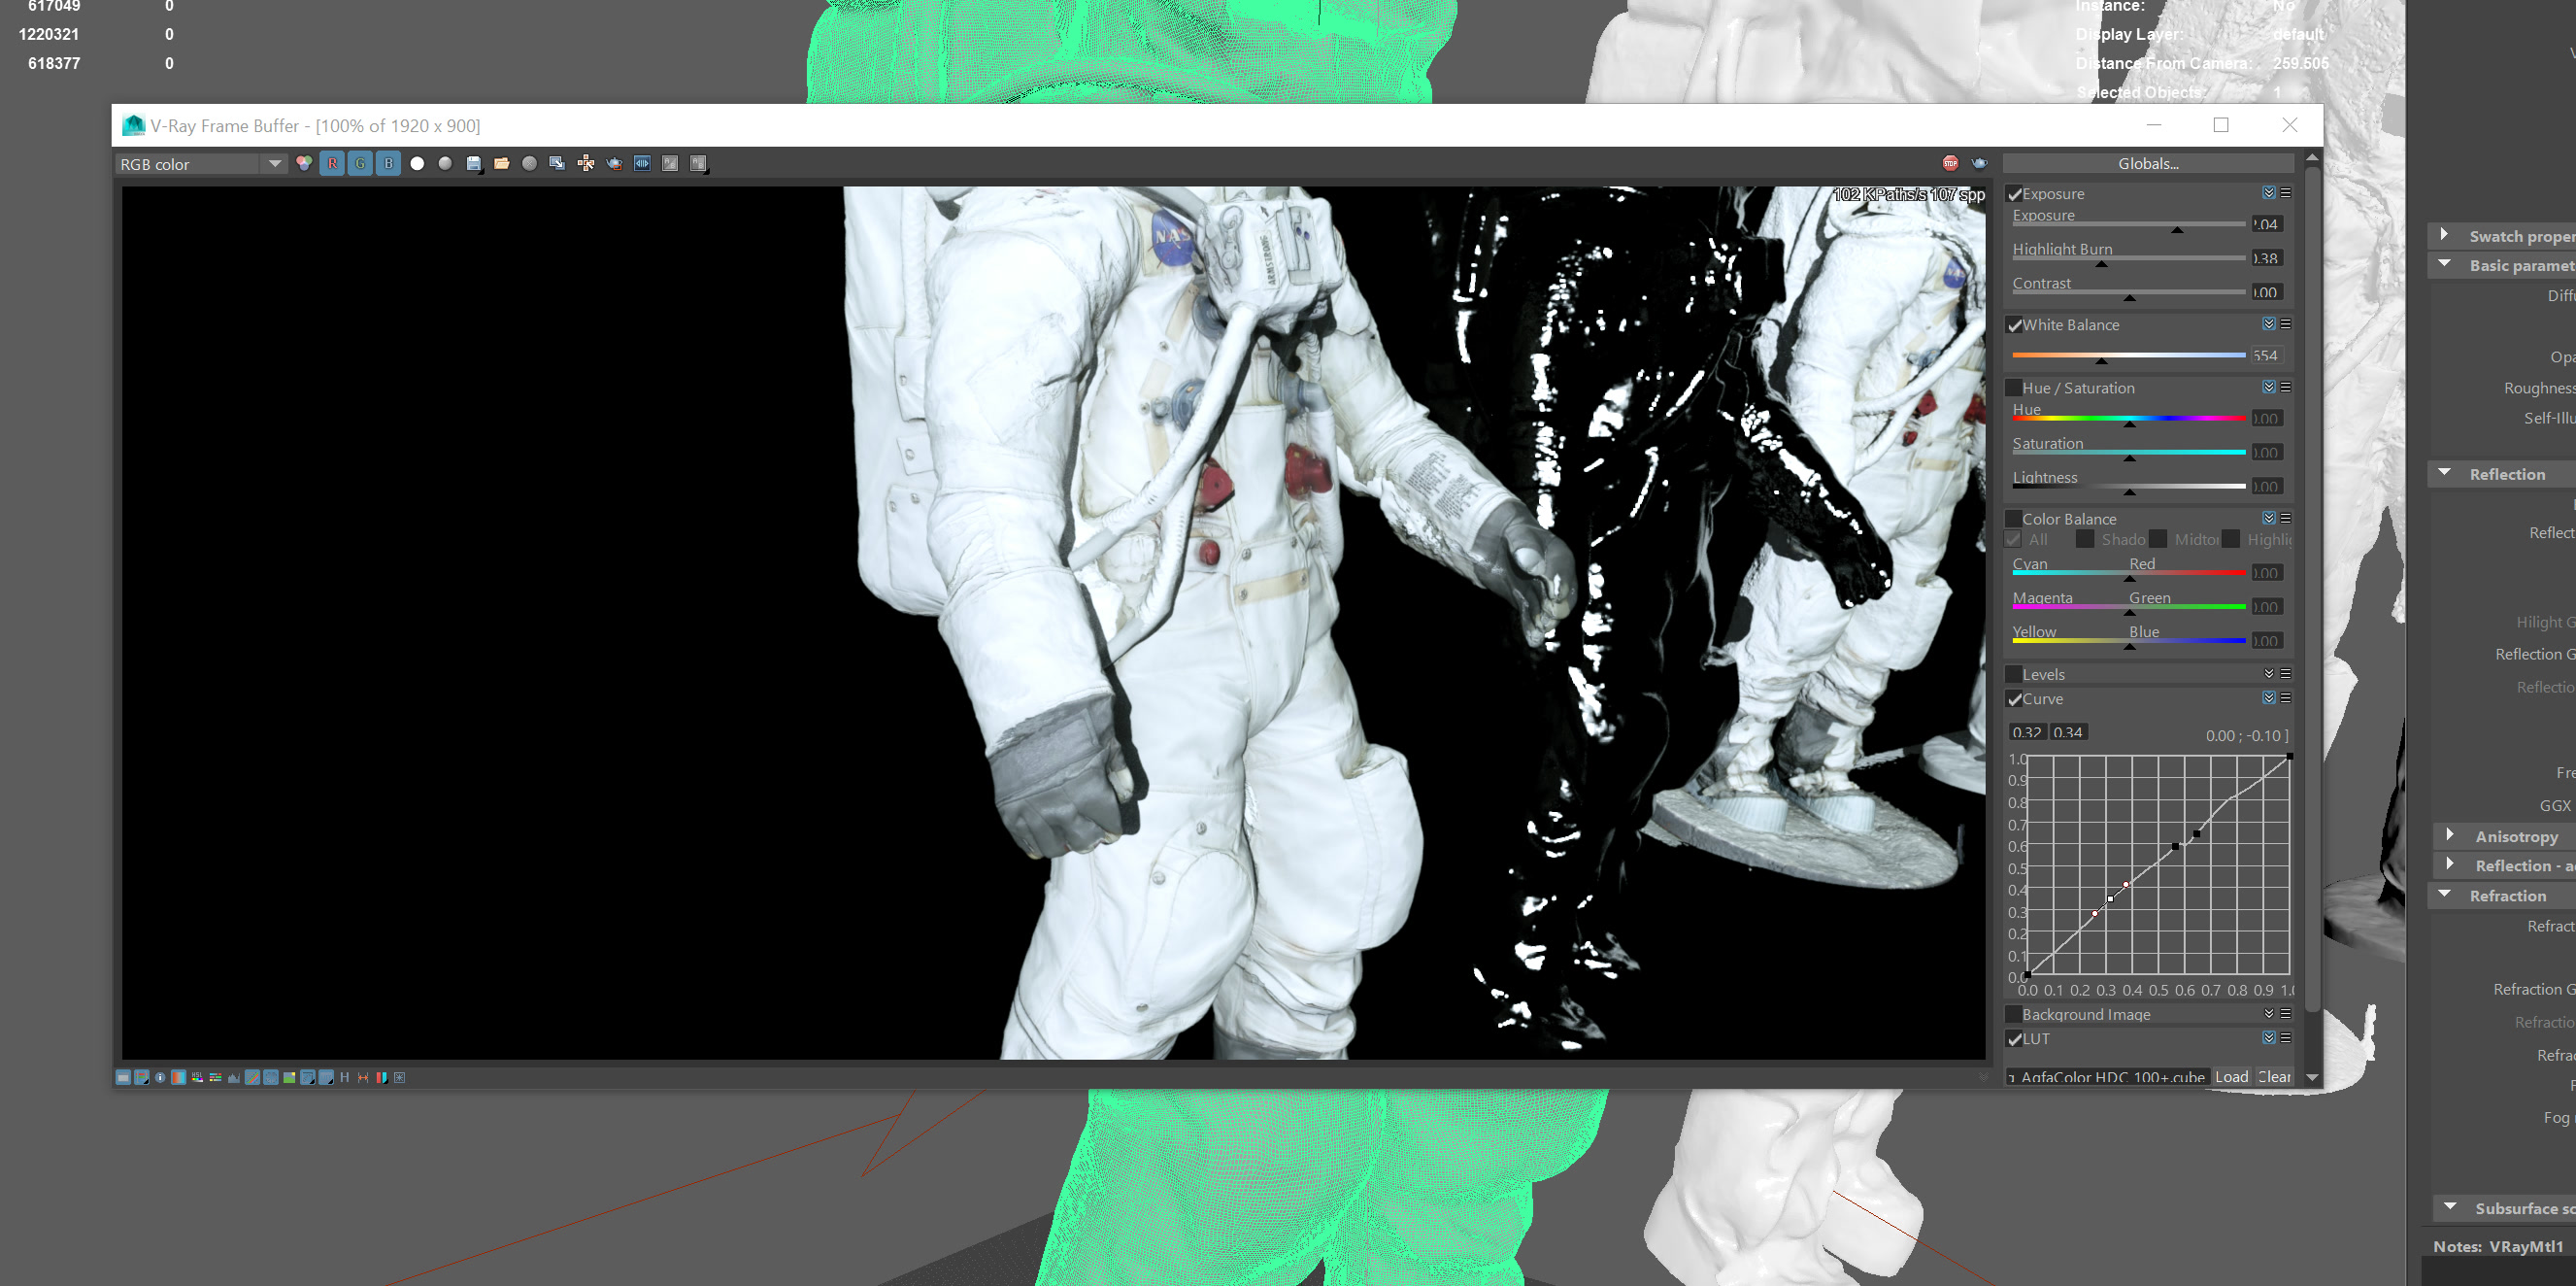The width and height of the screenshot is (2576, 1286).
Task: Click the red and cyan bars icon in bottom bar
Action: 382,1077
